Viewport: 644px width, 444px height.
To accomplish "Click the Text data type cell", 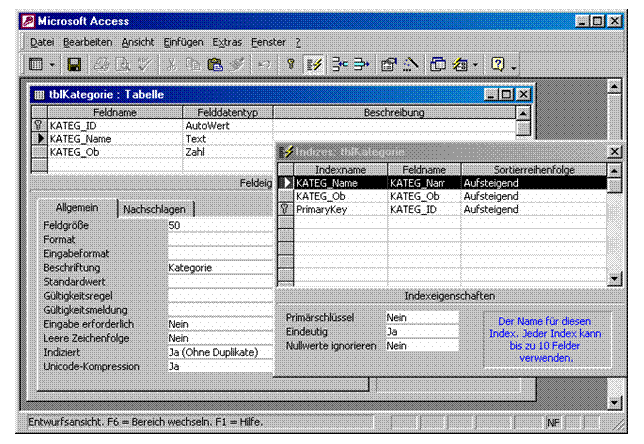I will (228, 139).
